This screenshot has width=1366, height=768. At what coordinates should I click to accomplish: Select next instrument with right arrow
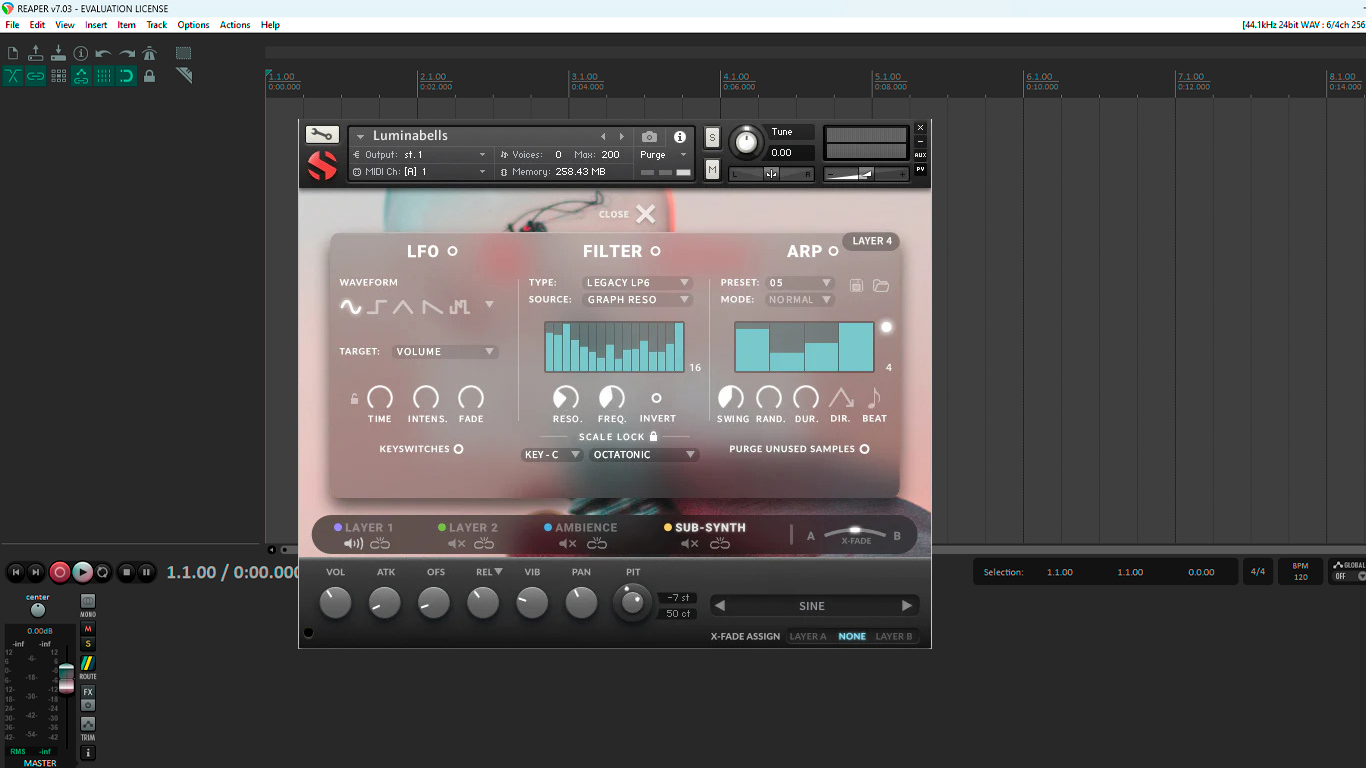tap(622, 136)
